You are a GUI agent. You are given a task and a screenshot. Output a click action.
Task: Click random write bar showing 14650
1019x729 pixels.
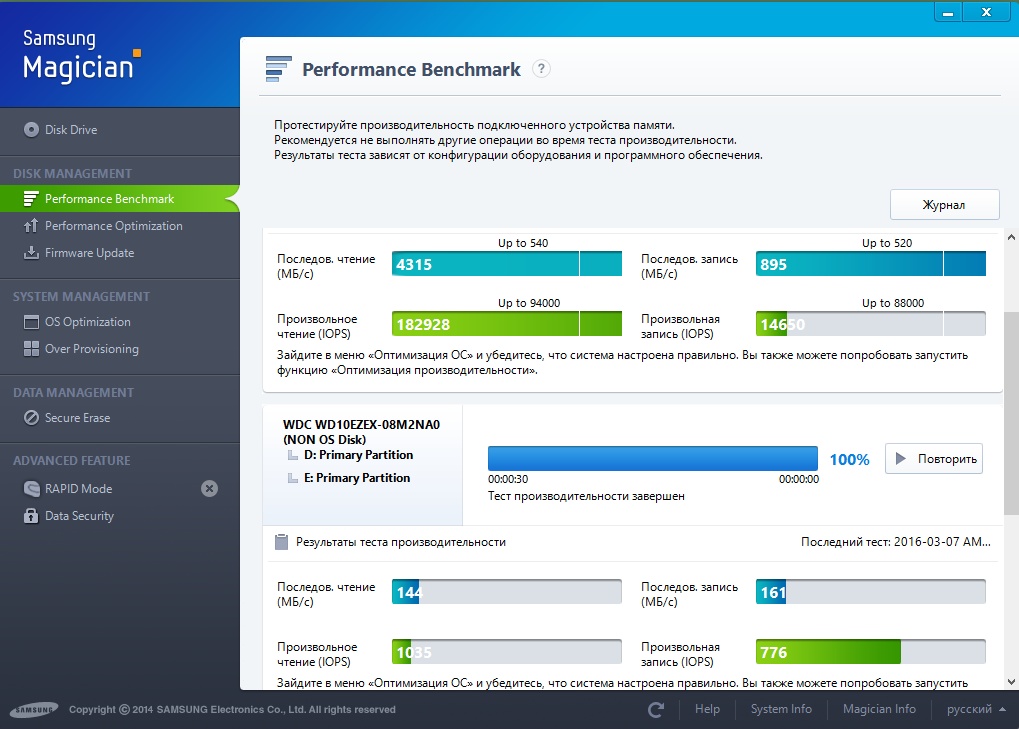[871, 324]
